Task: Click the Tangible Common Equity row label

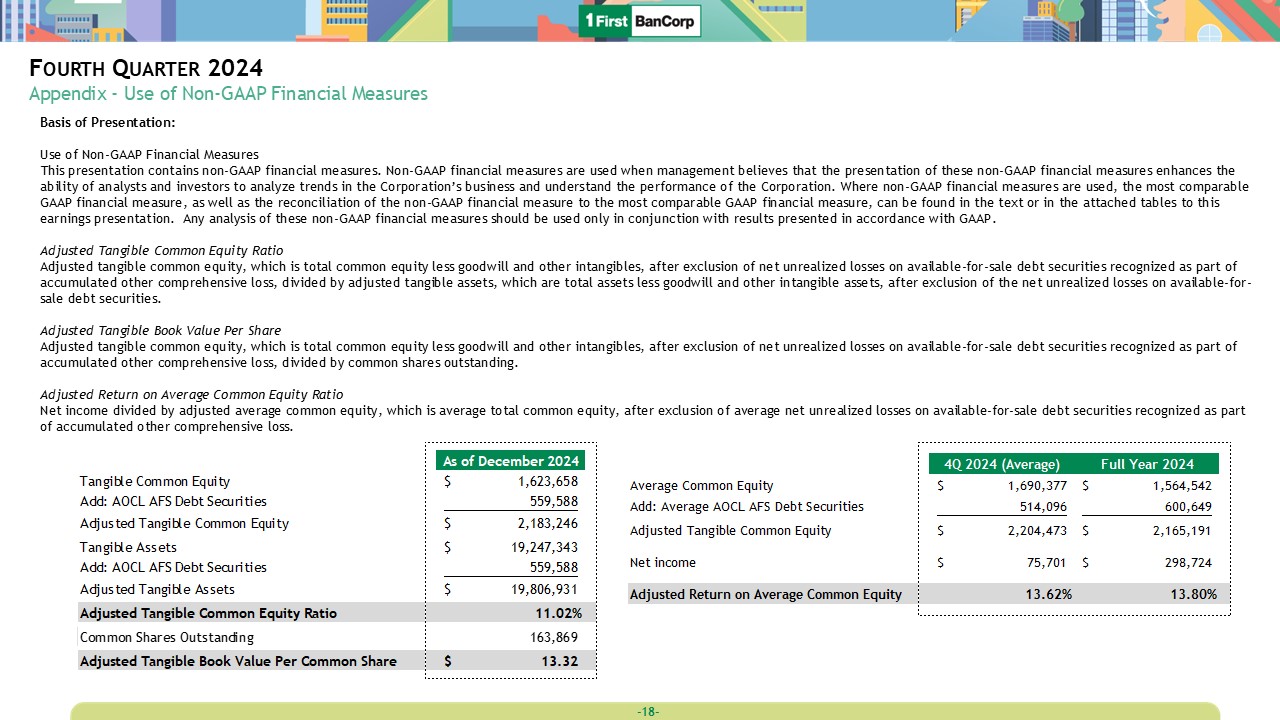Action: pos(155,482)
